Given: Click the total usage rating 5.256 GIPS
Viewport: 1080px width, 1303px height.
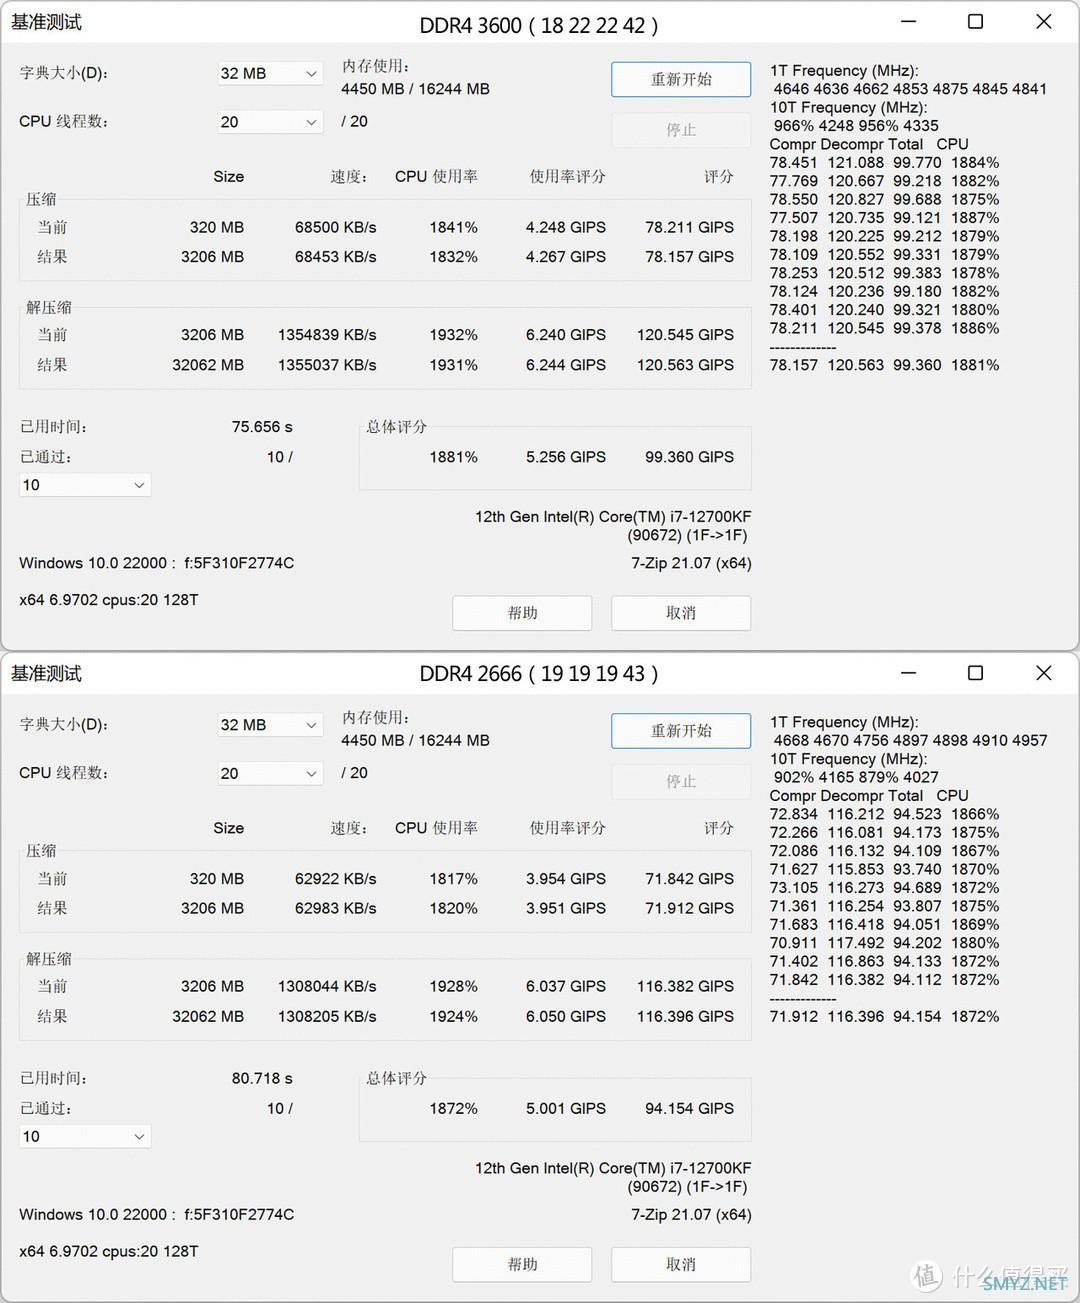Looking at the screenshot, I should [566, 457].
